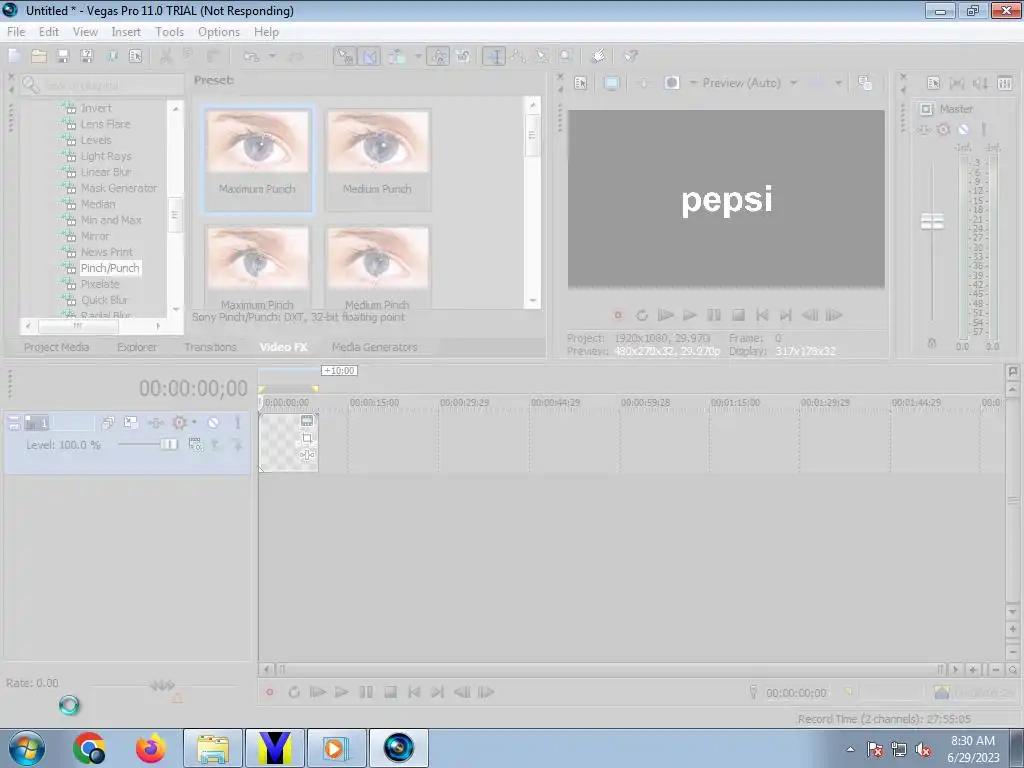Switch to the Transitions tab
The height and width of the screenshot is (768, 1024).
coord(210,347)
